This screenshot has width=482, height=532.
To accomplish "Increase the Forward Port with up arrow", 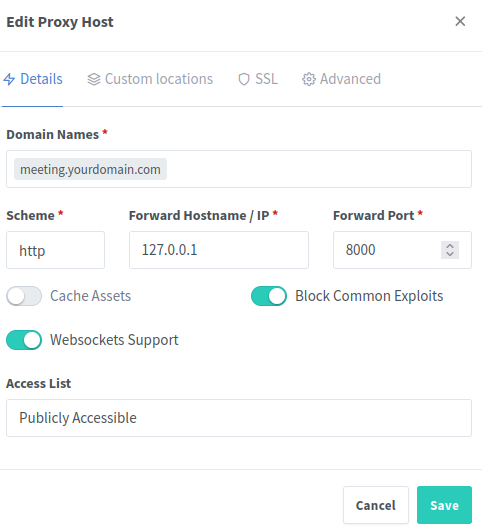I will point(450,246).
